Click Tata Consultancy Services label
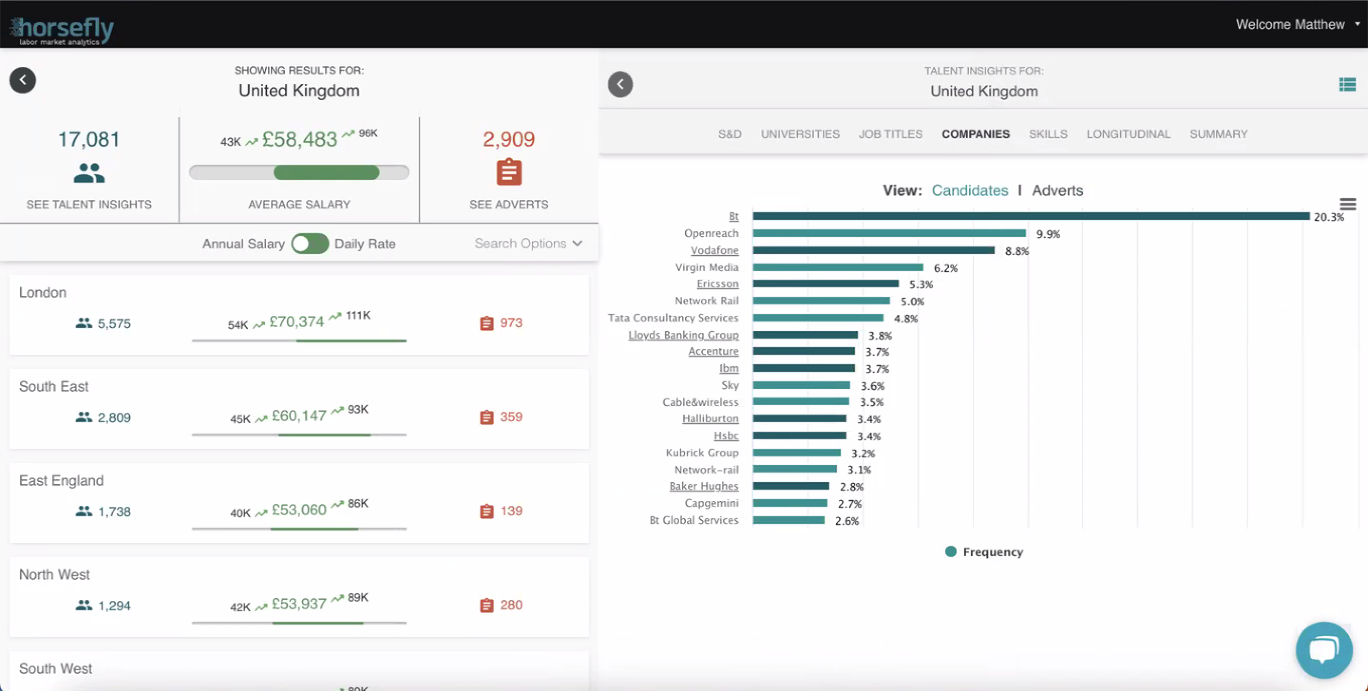The height and width of the screenshot is (691, 1368). tap(674, 318)
